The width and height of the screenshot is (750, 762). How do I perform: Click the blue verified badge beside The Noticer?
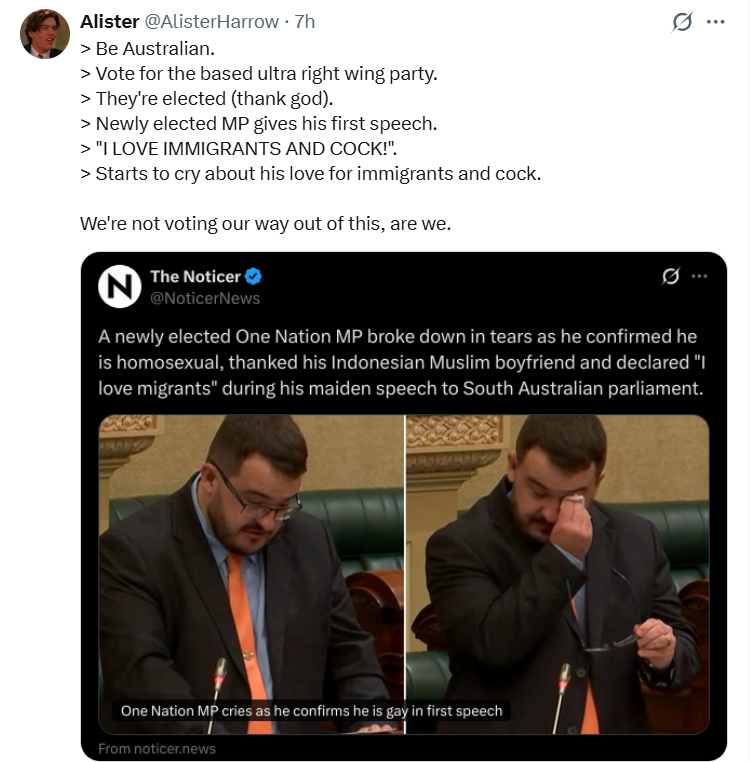[x=253, y=276]
